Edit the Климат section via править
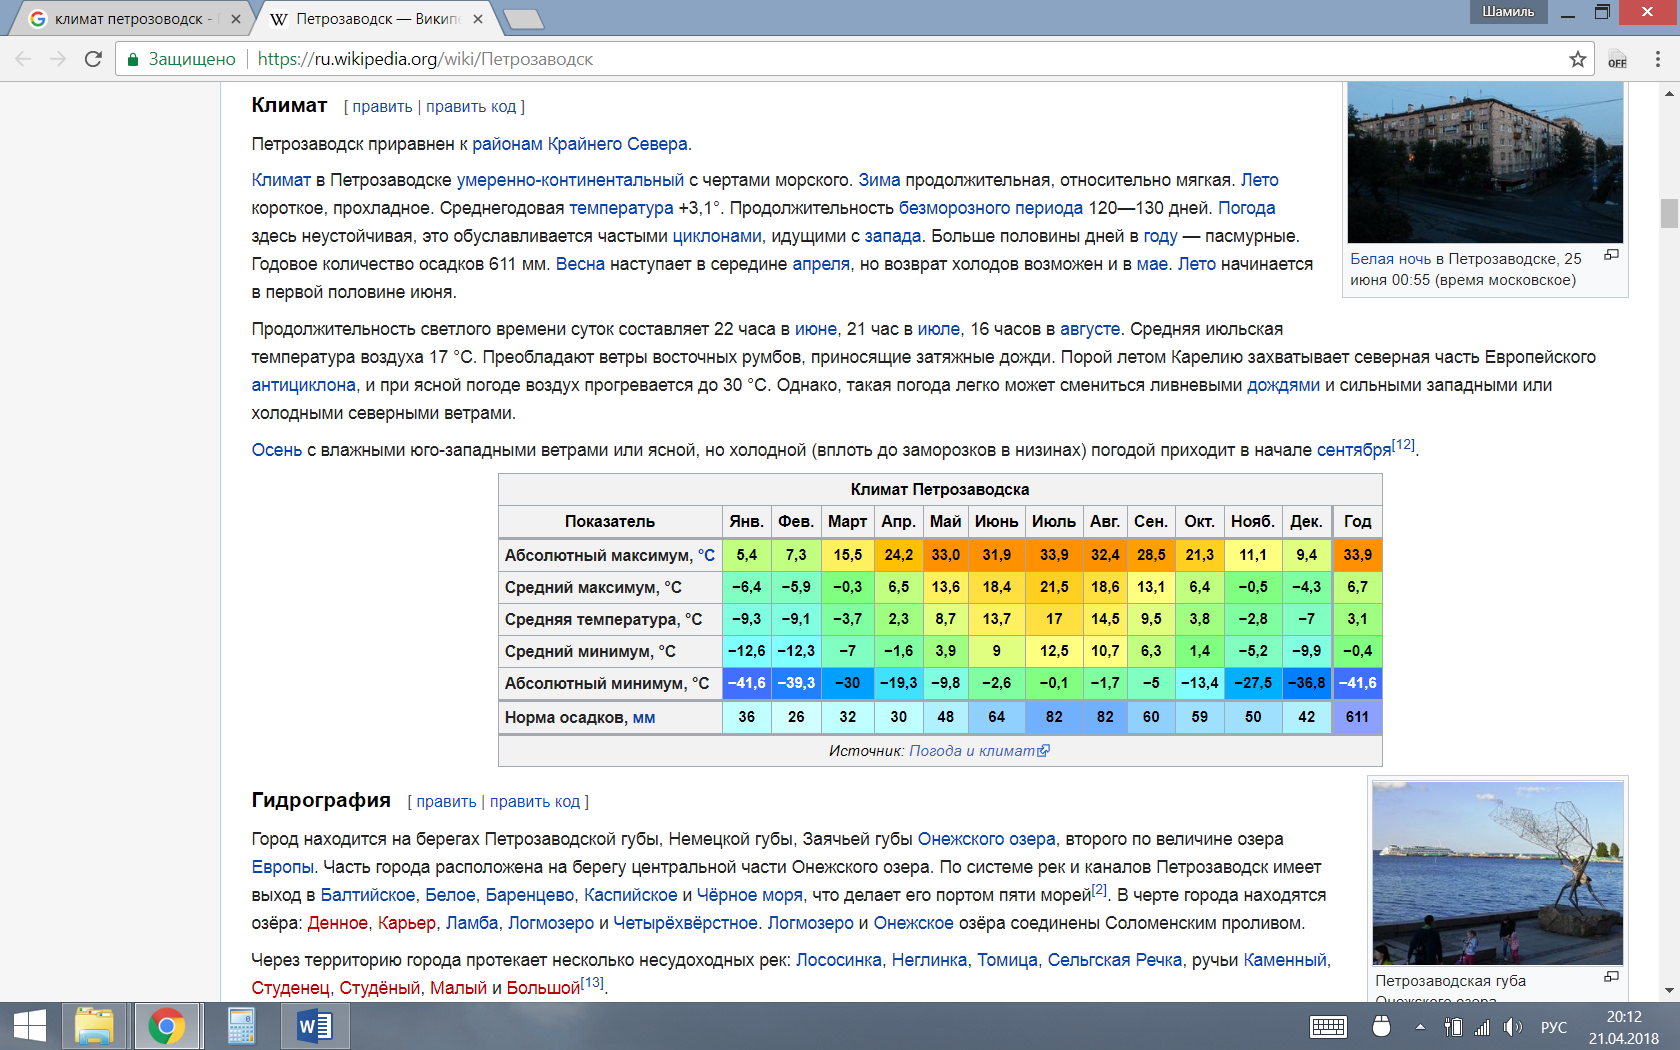This screenshot has width=1680, height=1050. coord(382,107)
